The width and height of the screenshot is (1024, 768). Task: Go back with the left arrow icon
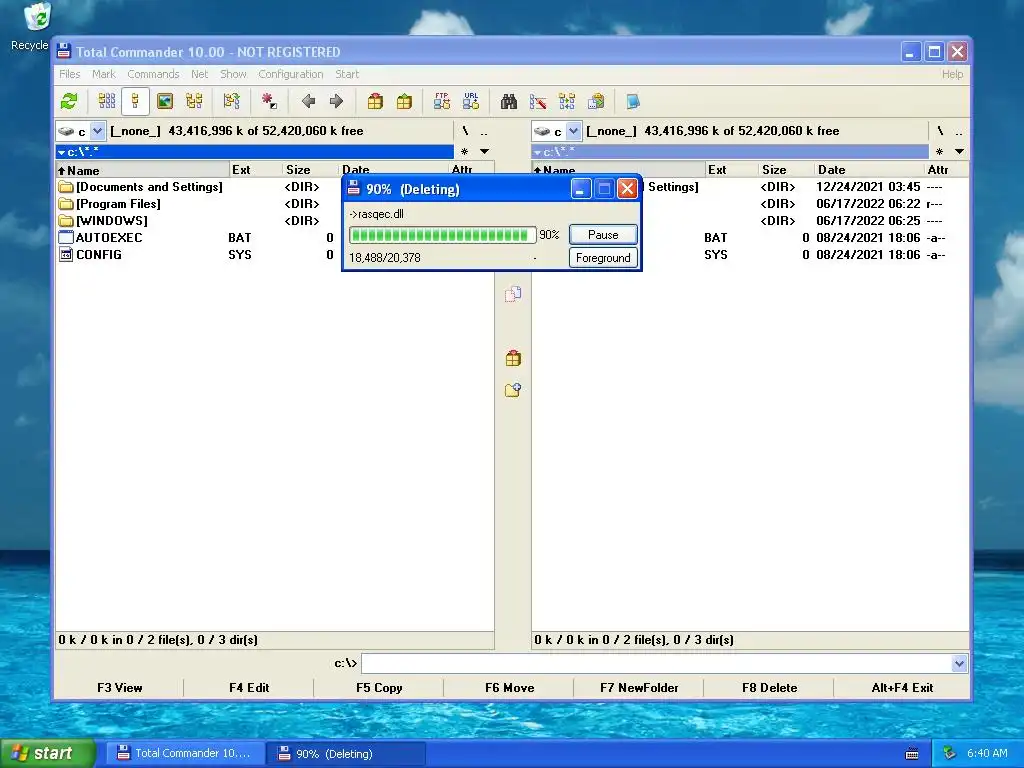point(308,101)
